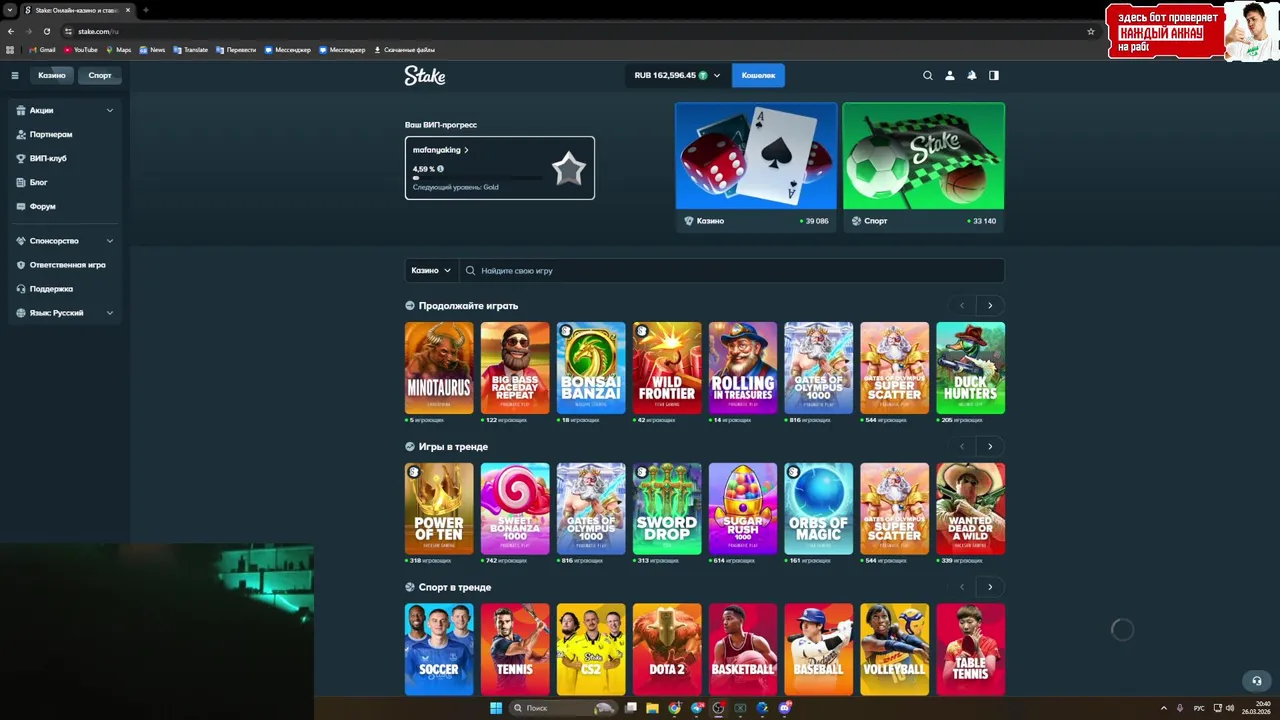Screen dimensions: 1280x720
Task: Open CS2 sport tile
Action: 591,649
